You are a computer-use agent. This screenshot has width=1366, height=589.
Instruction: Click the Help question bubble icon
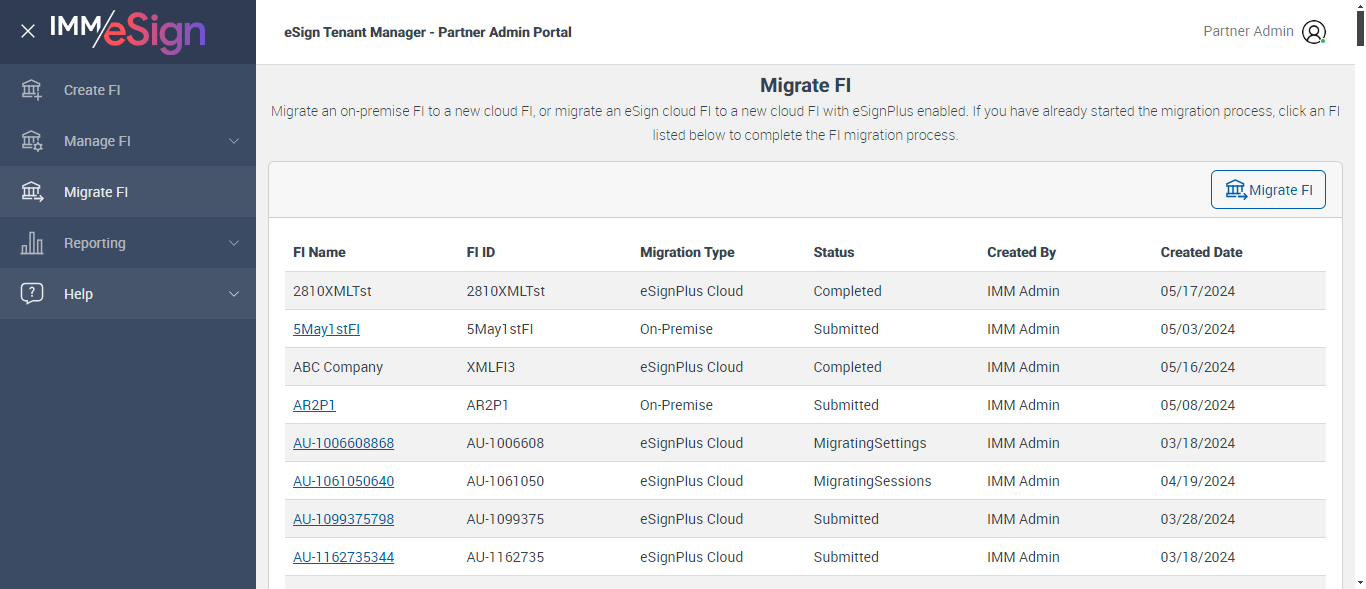tap(32, 294)
